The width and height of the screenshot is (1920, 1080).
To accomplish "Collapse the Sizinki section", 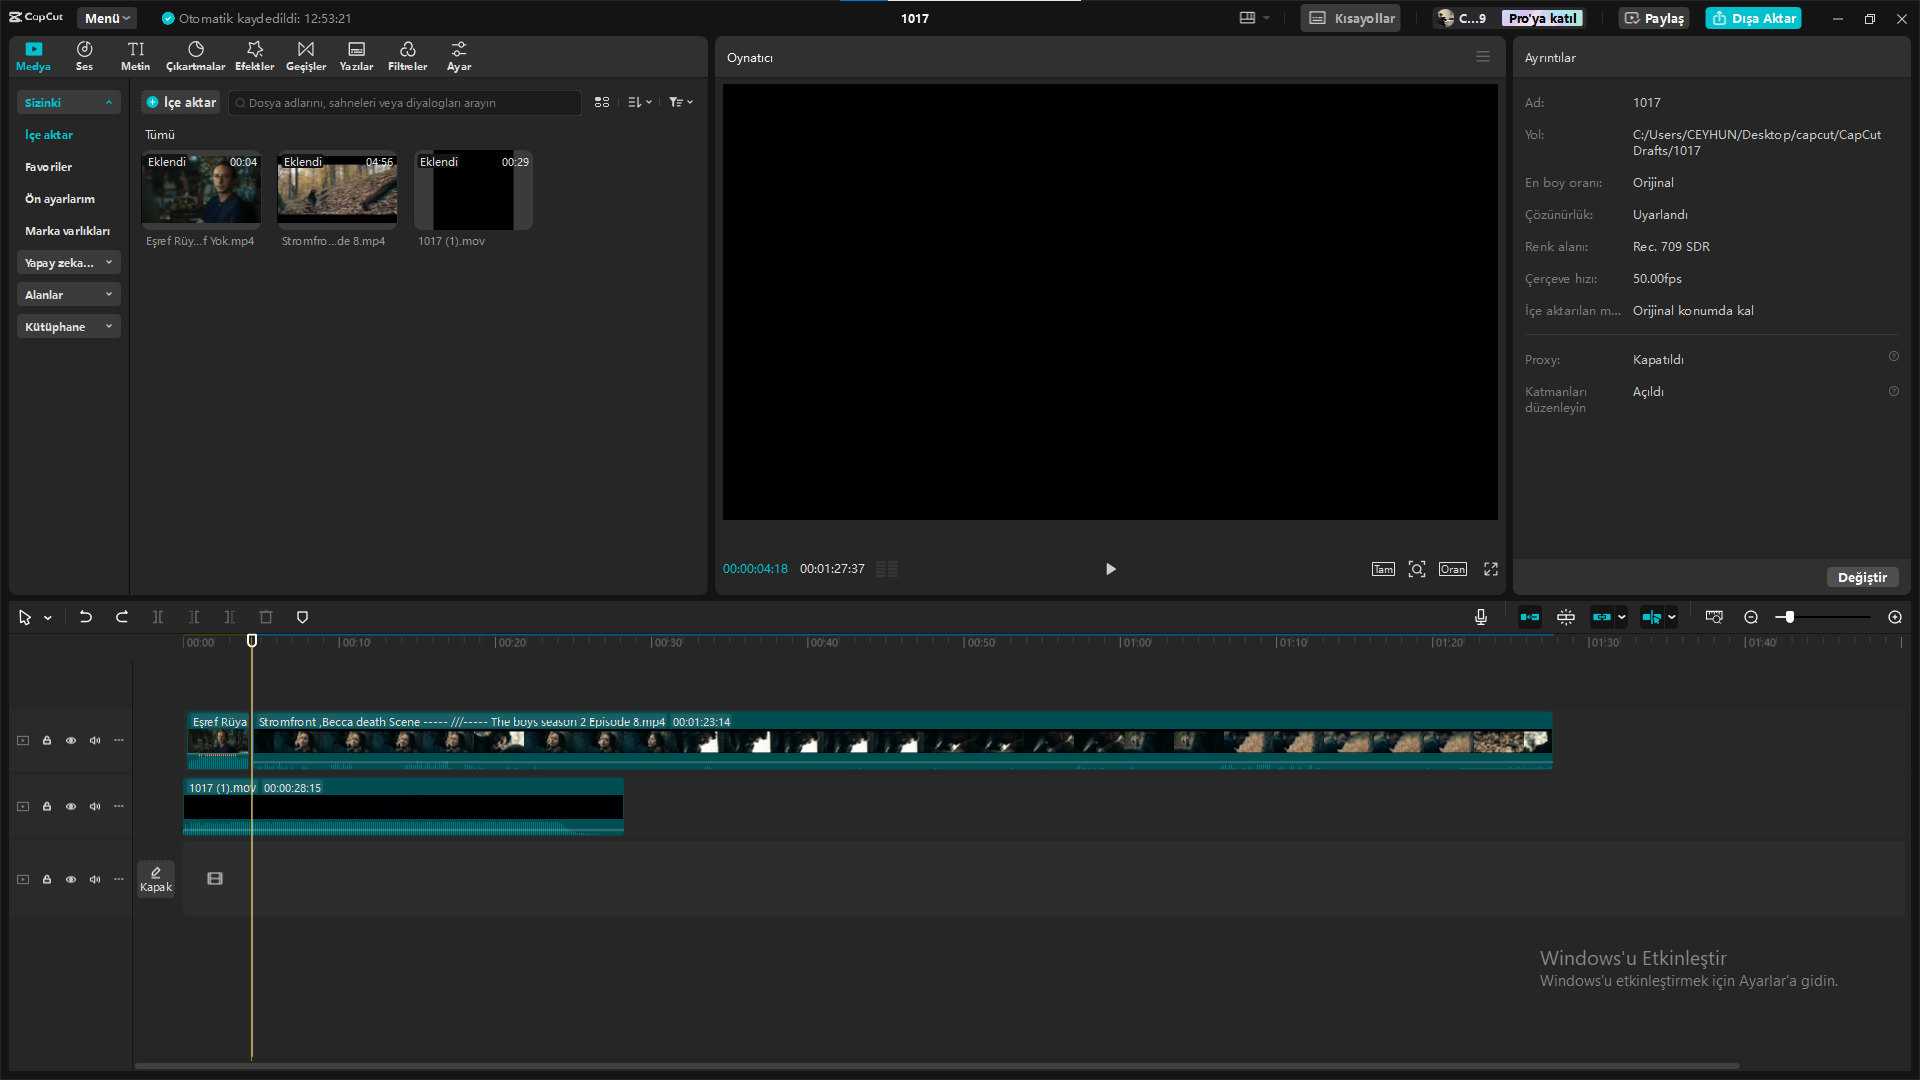I will (x=68, y=102).
